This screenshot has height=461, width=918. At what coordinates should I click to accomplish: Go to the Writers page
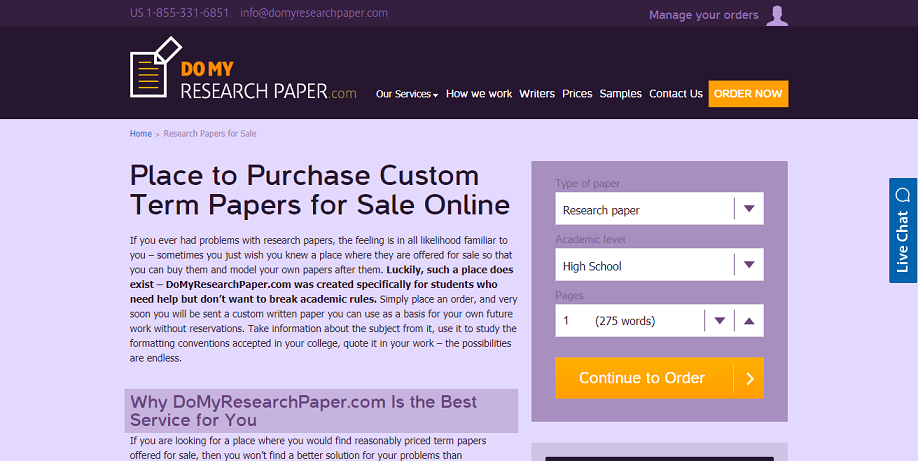point(537,94)
